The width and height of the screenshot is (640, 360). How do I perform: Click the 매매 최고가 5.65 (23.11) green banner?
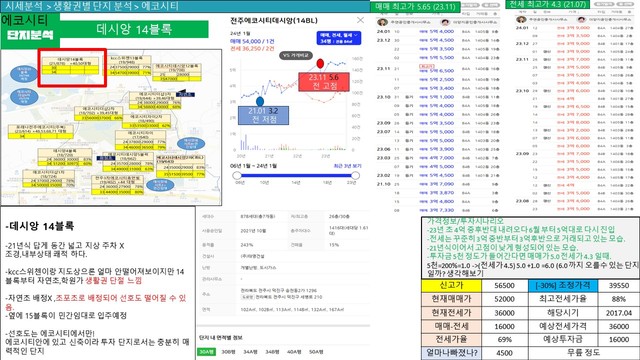click(x=416, y=7)
